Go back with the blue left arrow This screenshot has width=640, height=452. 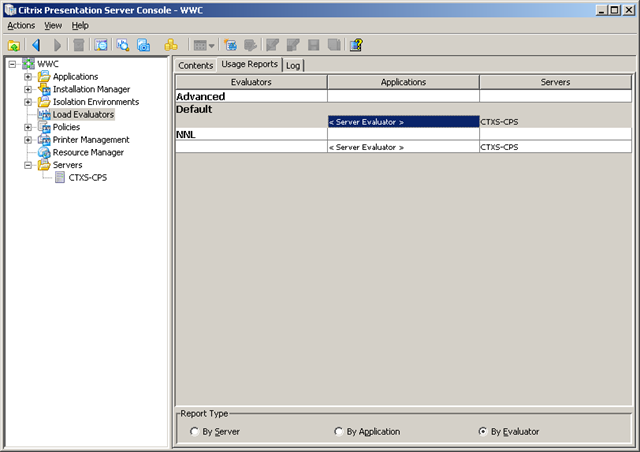[36, 45]
